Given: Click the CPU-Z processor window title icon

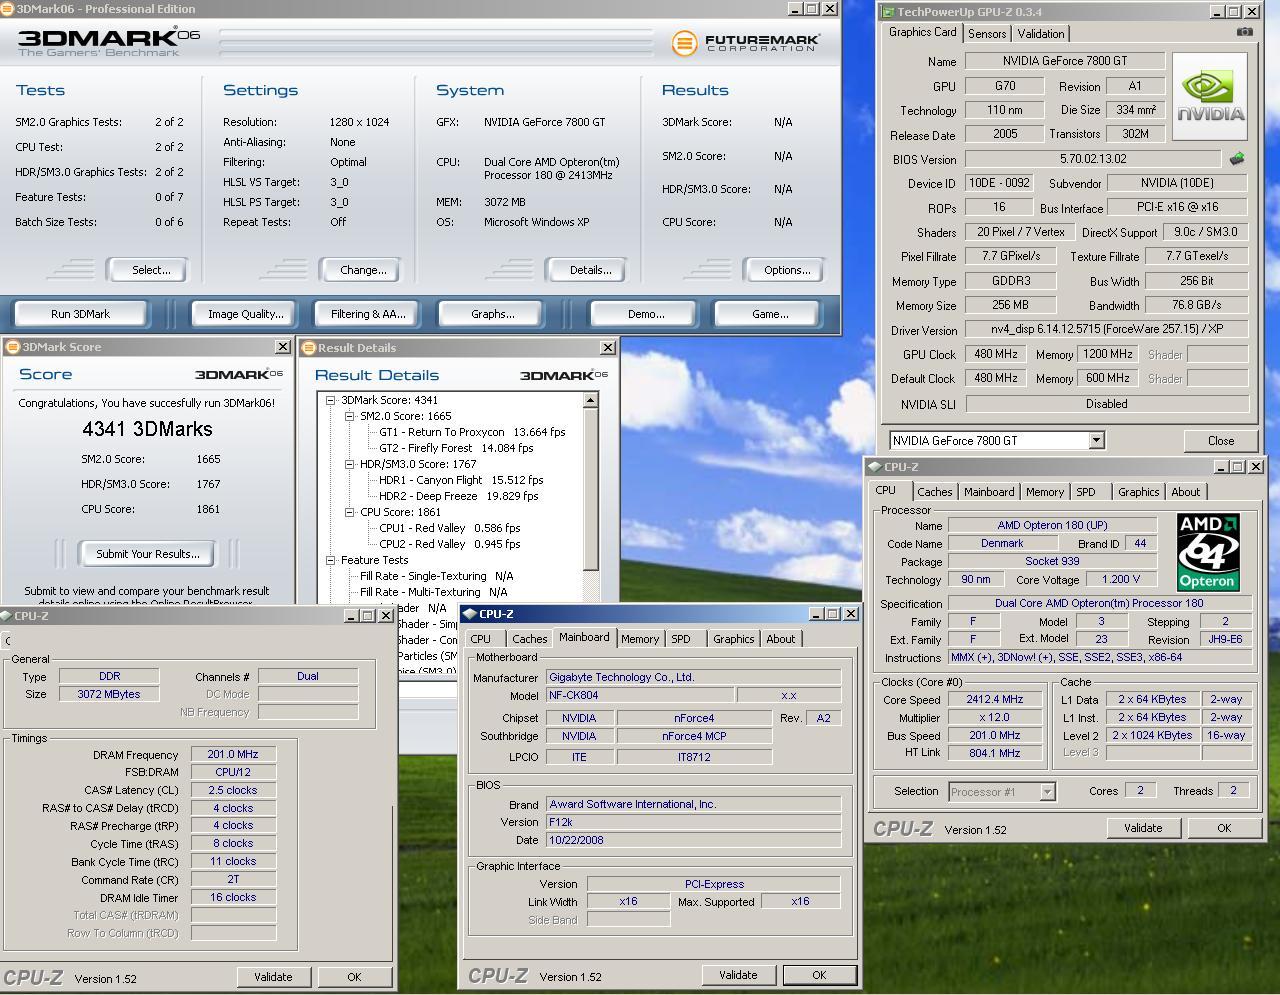Looking at the screenshot, I should 874,467.
